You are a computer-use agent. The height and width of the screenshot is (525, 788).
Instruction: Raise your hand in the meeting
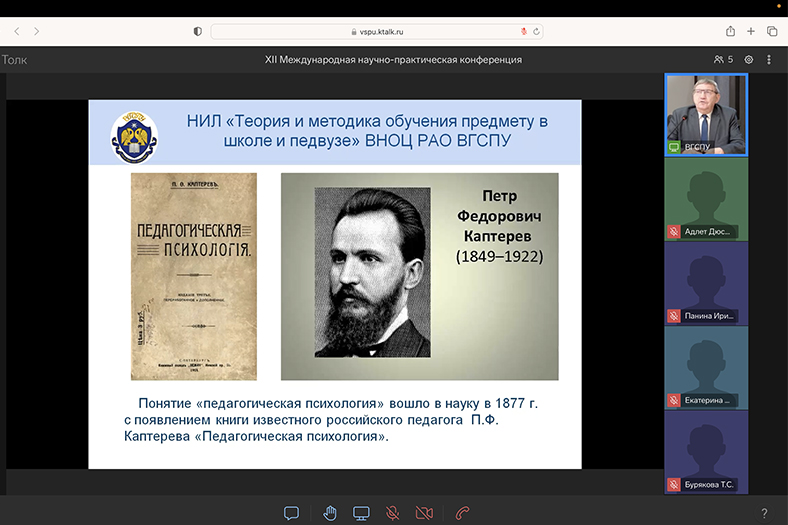pos(330,513)
